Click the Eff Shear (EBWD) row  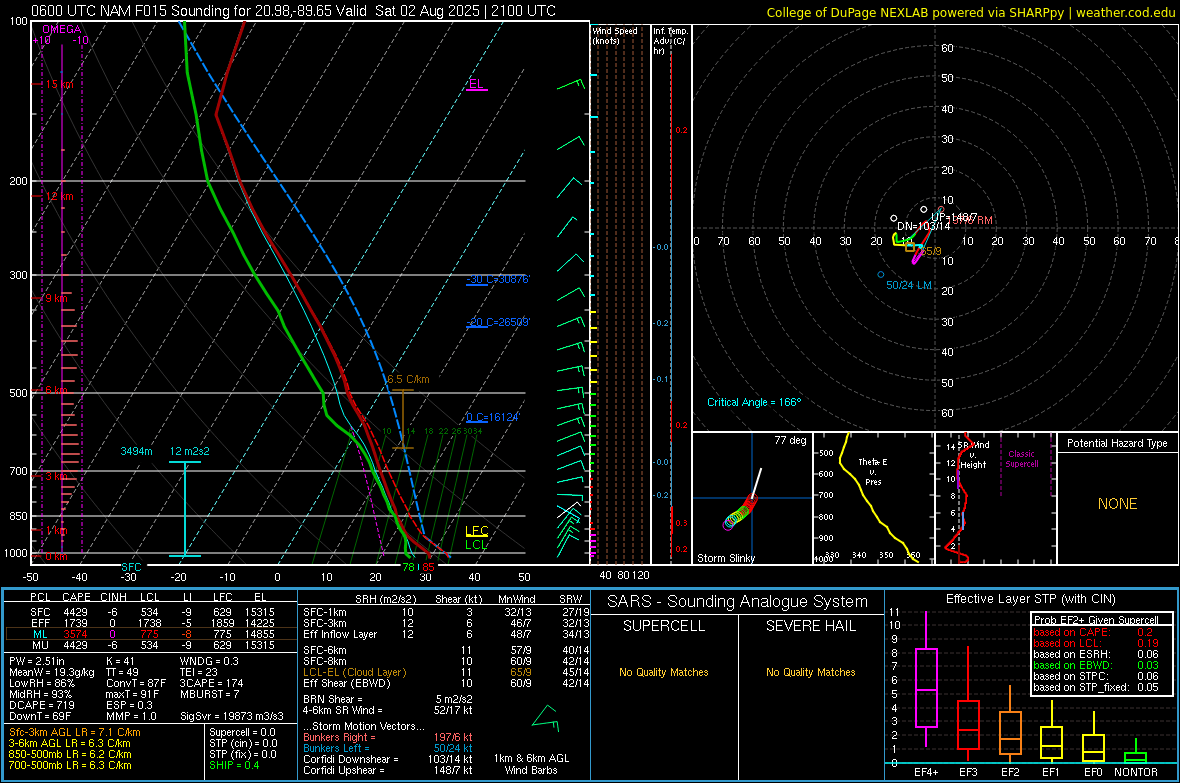tap(446, 684)
